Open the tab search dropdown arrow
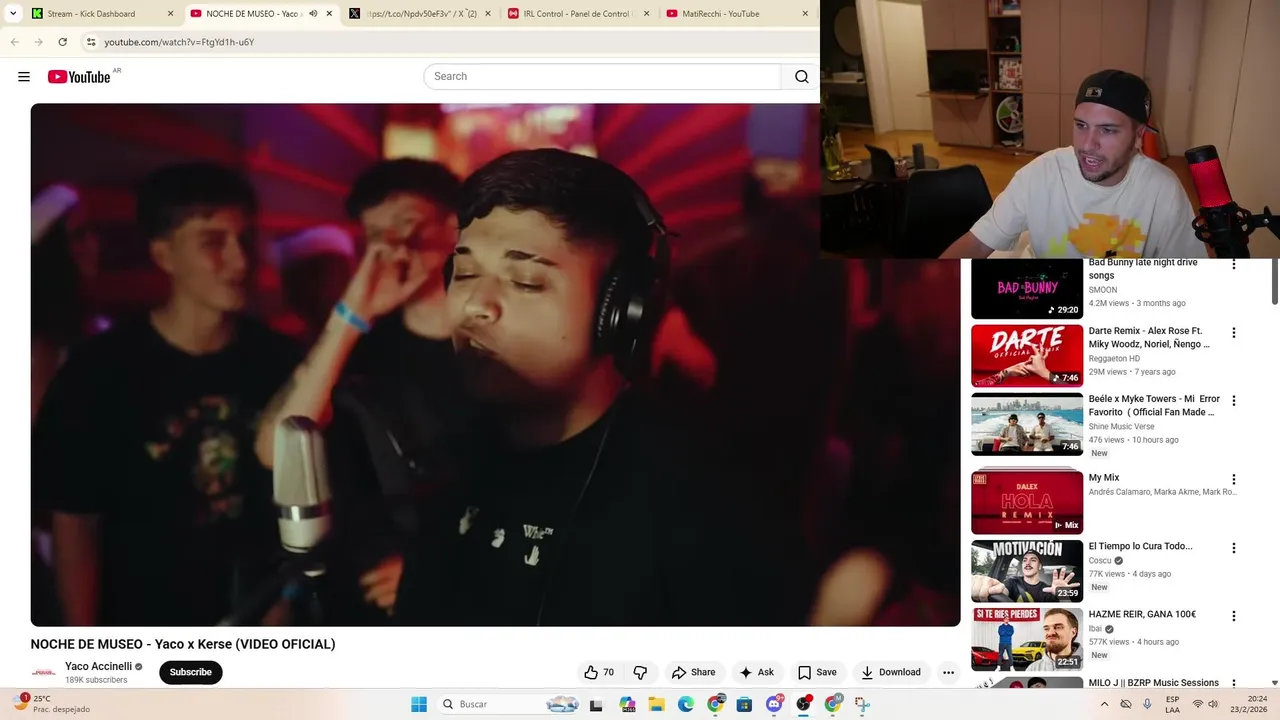 13,14
